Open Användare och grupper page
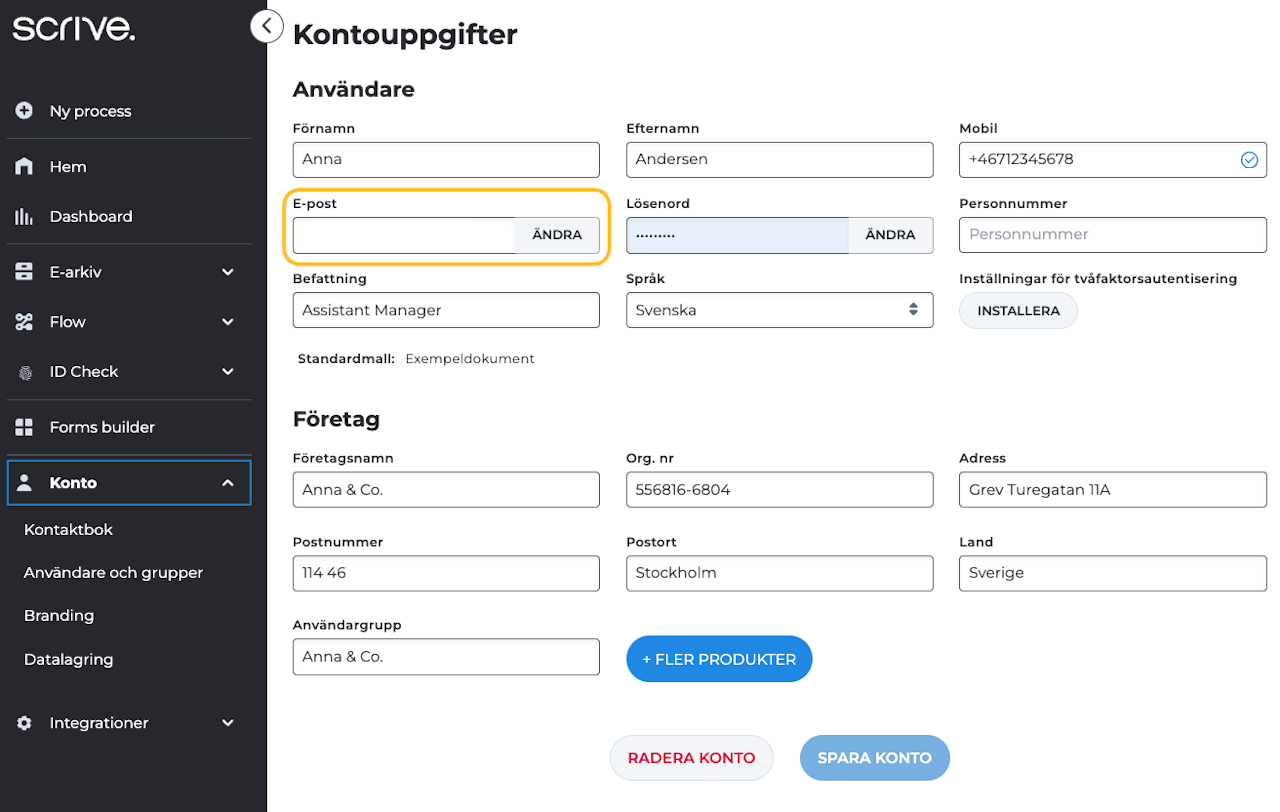This screenshot has height=812, width=1280. [x=113, y=573]
